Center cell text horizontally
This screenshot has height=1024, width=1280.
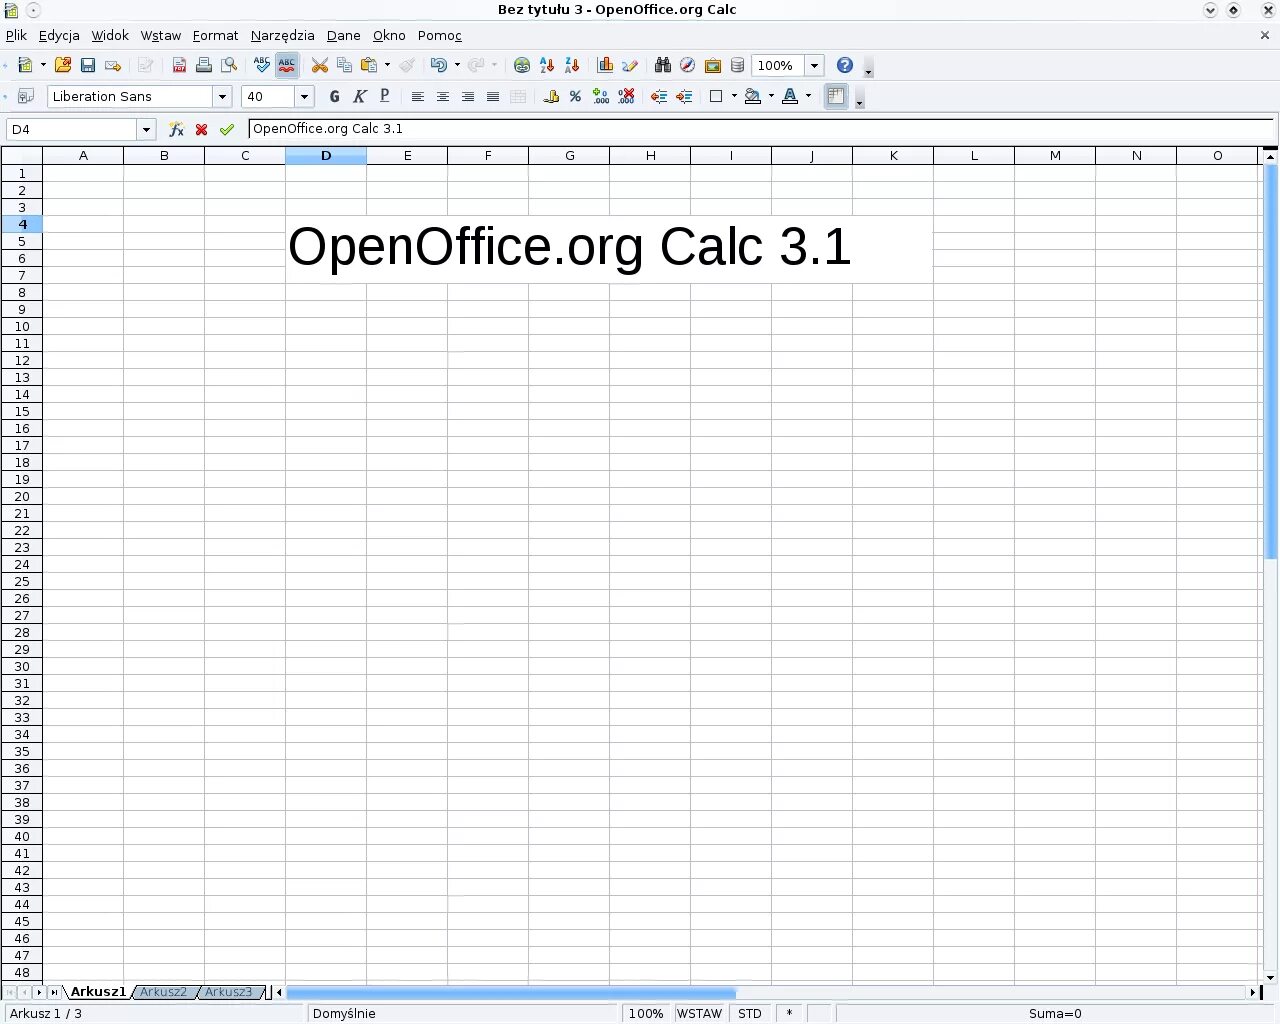(442, 96)
